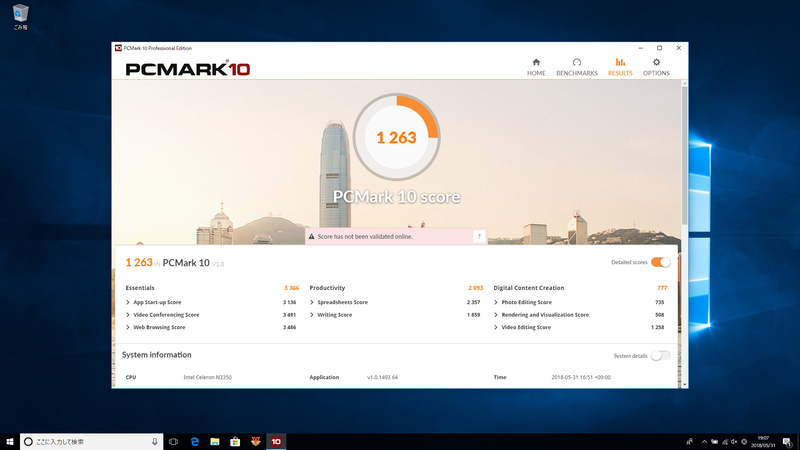Select the RESULTS tab

(620, 67)
